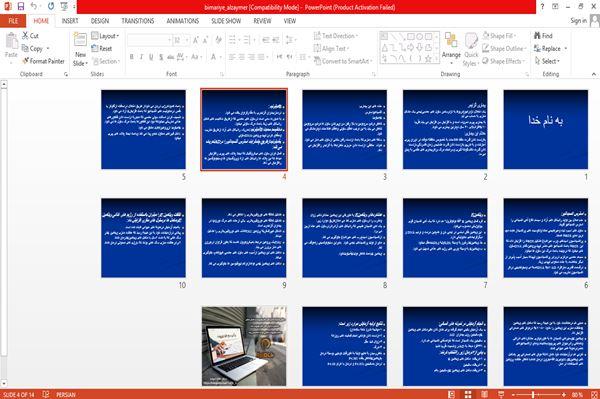Screen dimensions: 600x399
Task: Click Find in the Editing group
Action: click(543, 36)
